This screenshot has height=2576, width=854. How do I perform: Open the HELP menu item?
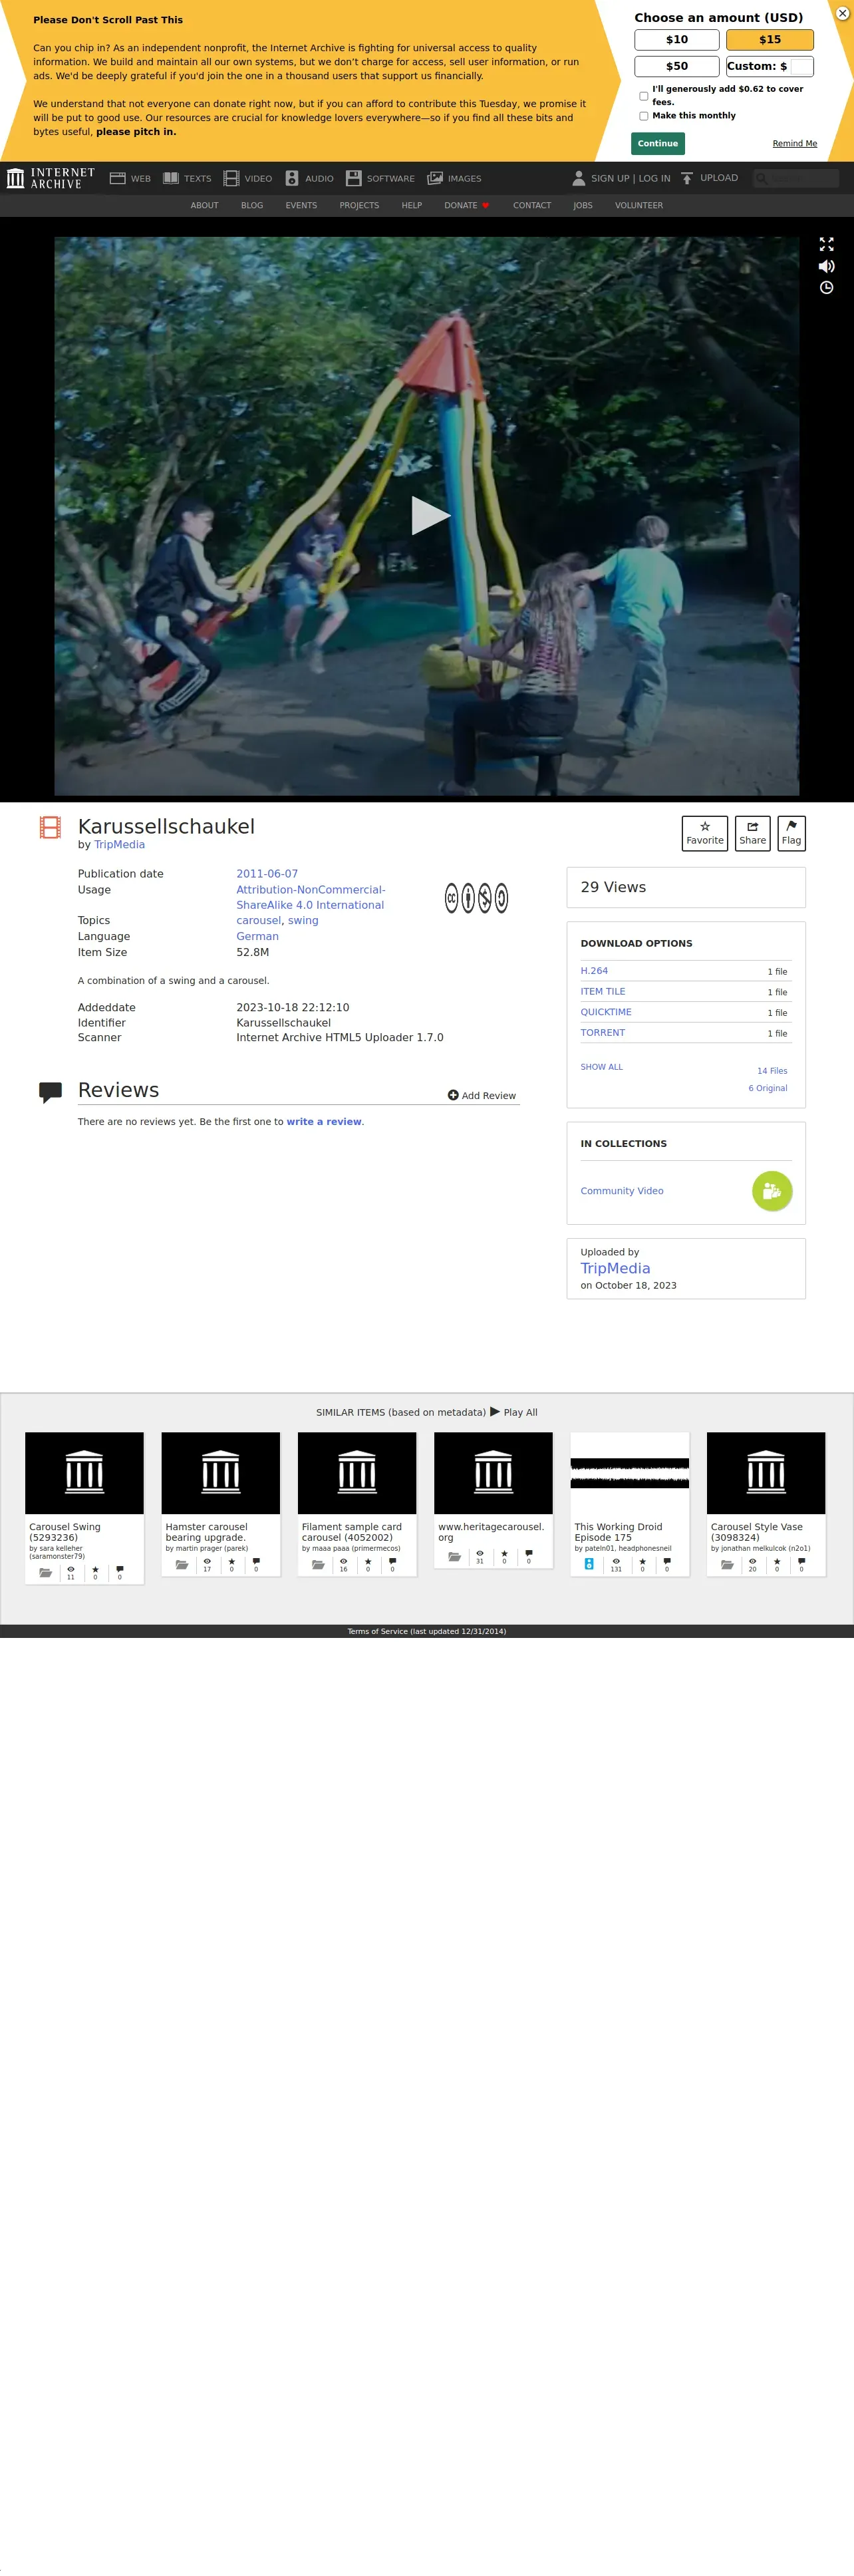pos(412,206)
